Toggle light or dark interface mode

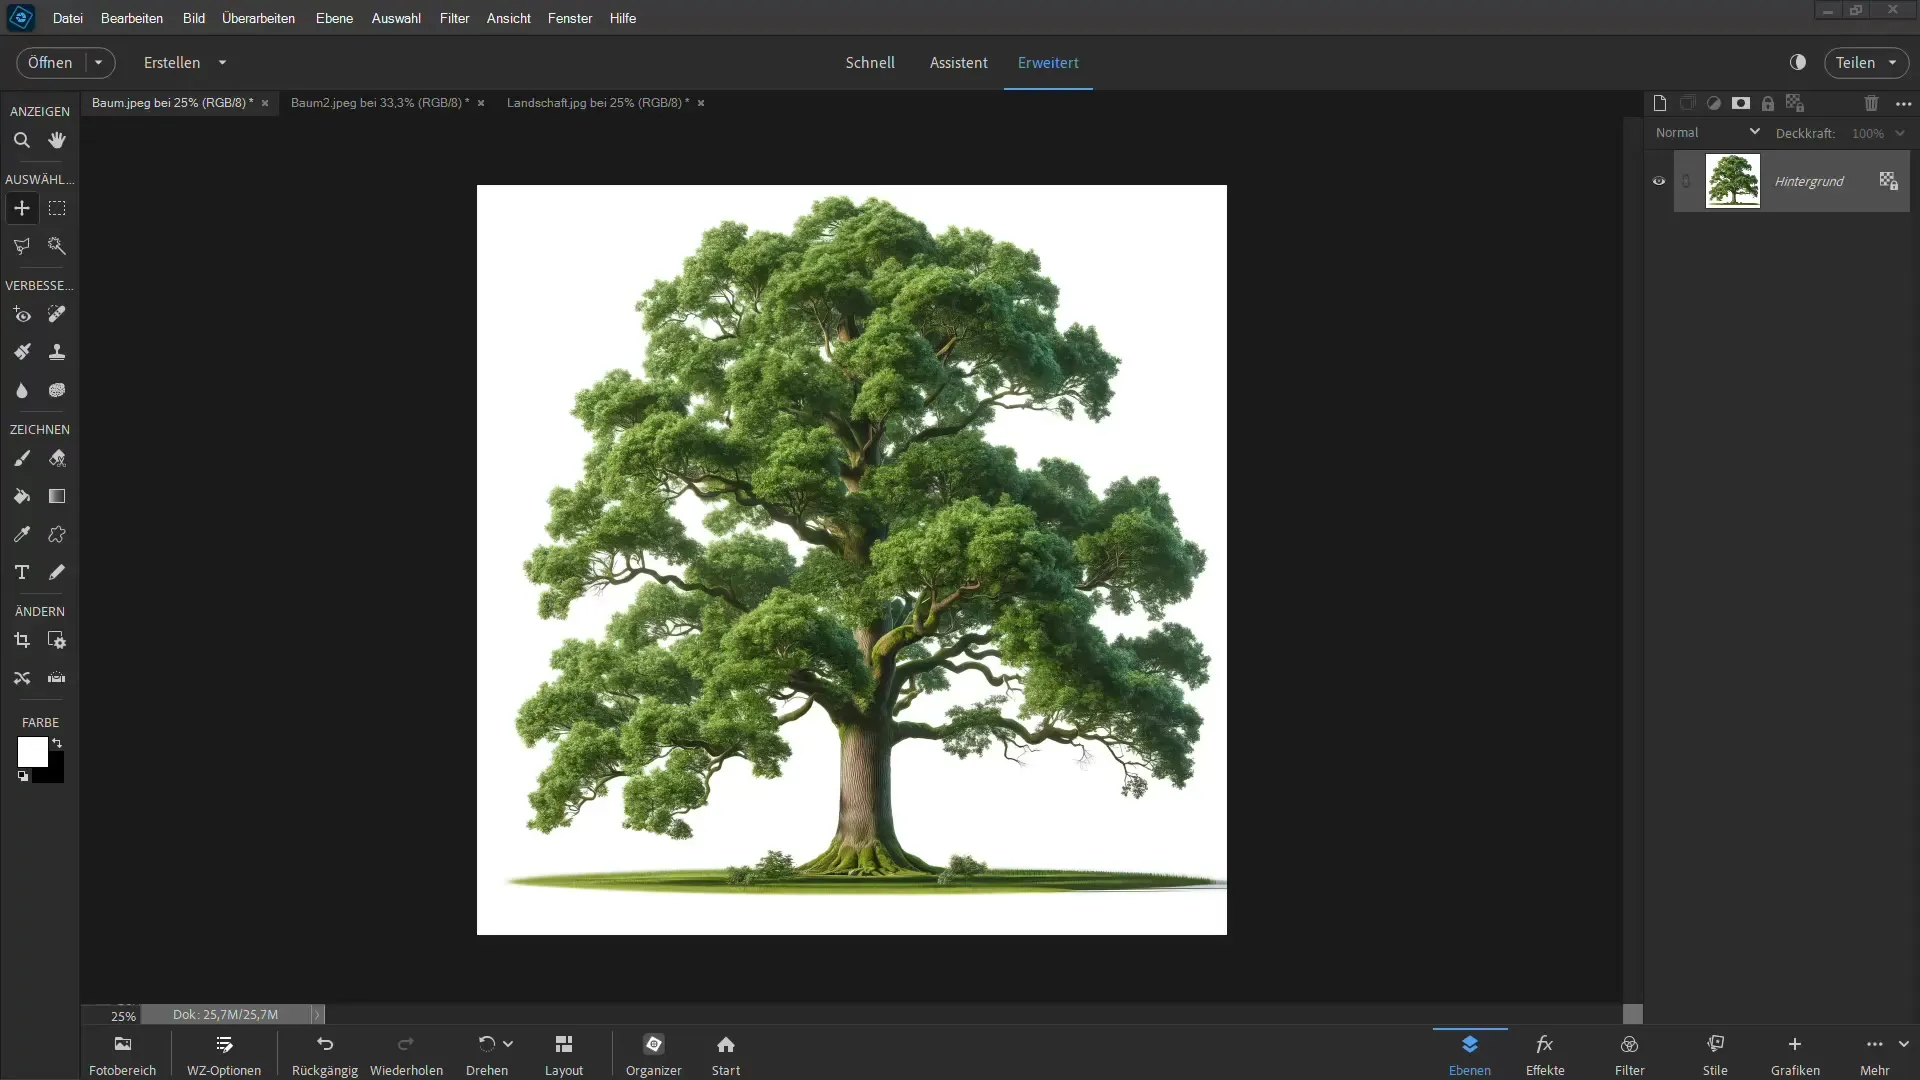[x=1798, y=62]
